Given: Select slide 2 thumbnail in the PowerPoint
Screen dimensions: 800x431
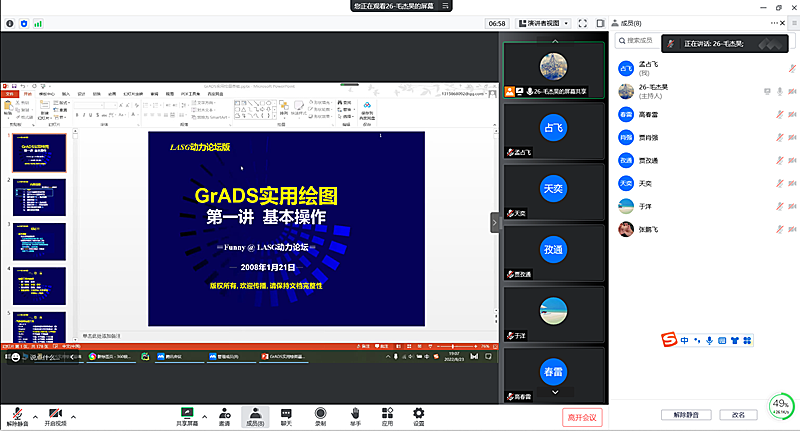Looking at the screenshot, I should pos(39,197).
